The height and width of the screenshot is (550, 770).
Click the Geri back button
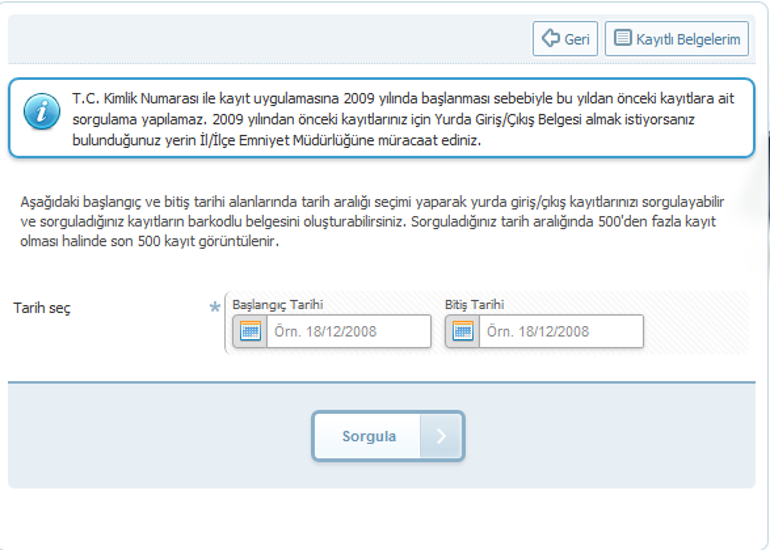(x=565, y=39)
